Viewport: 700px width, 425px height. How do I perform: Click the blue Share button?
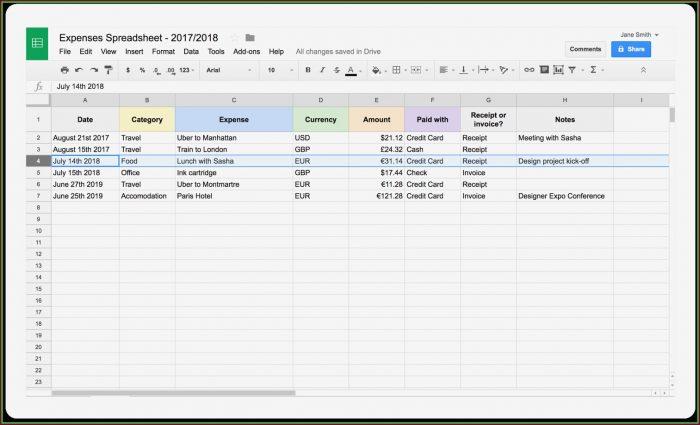[x=631, y=49]
